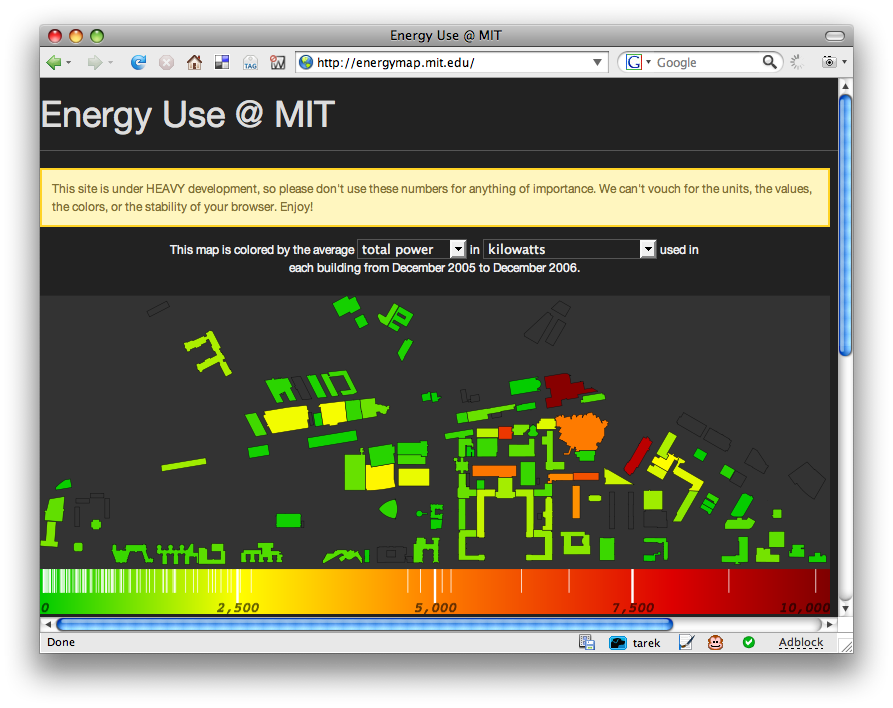Go to the home page icon
The height and width of the screenshot is (708, 893).
tap(194, 62)
